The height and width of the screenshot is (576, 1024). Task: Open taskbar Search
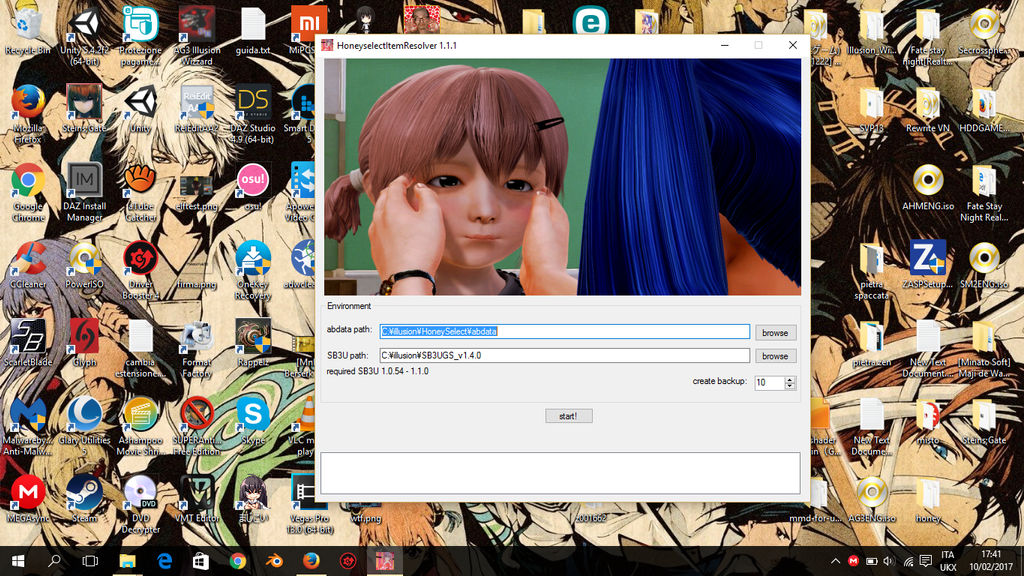click(54, 561)
